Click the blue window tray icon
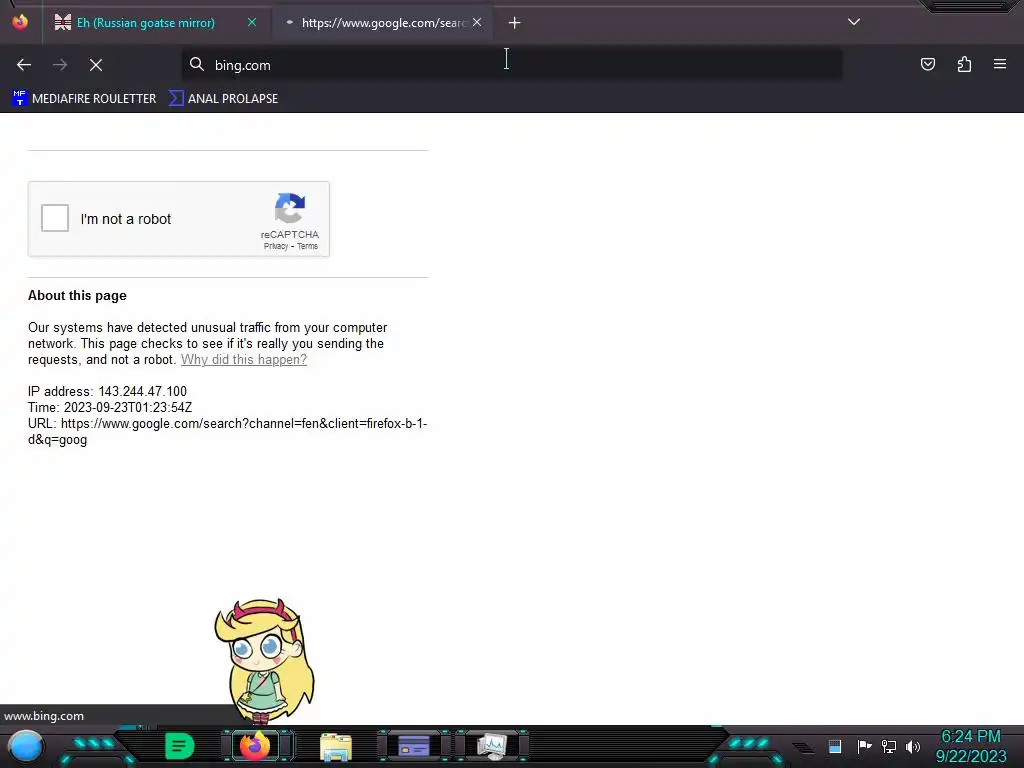This screenshot has height=768, width=1024. click(x=835, y=746)
